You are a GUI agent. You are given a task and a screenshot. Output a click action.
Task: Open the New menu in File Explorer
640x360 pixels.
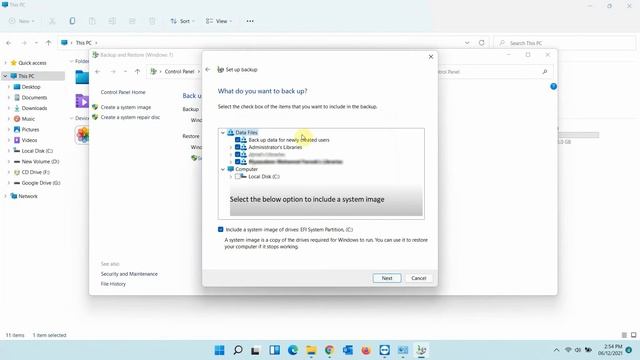[x=22, y=21]
